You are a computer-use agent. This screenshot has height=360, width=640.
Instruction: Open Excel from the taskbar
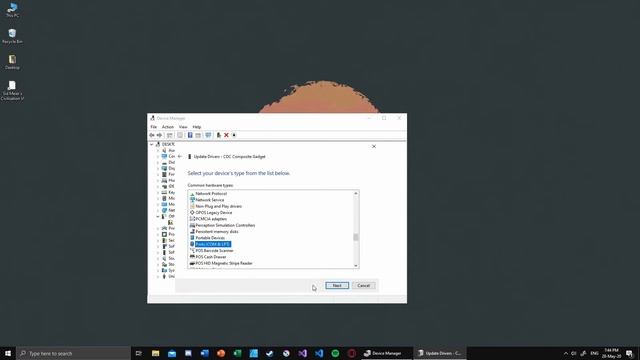pos(237,353)
